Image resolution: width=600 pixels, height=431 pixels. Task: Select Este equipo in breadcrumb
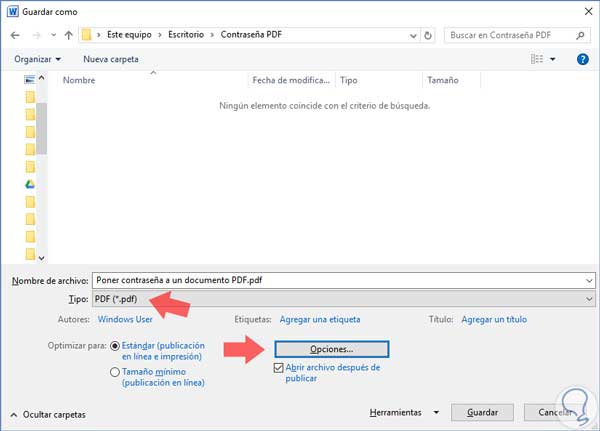pos(129,35)
